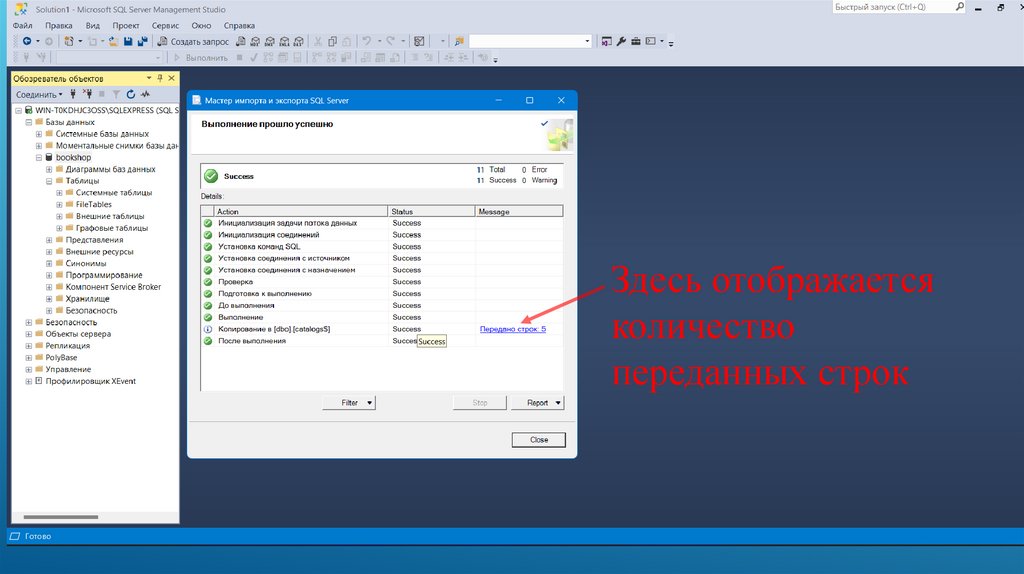Click the Open File folder icon
1024x574 pixels.
[113, 41]
